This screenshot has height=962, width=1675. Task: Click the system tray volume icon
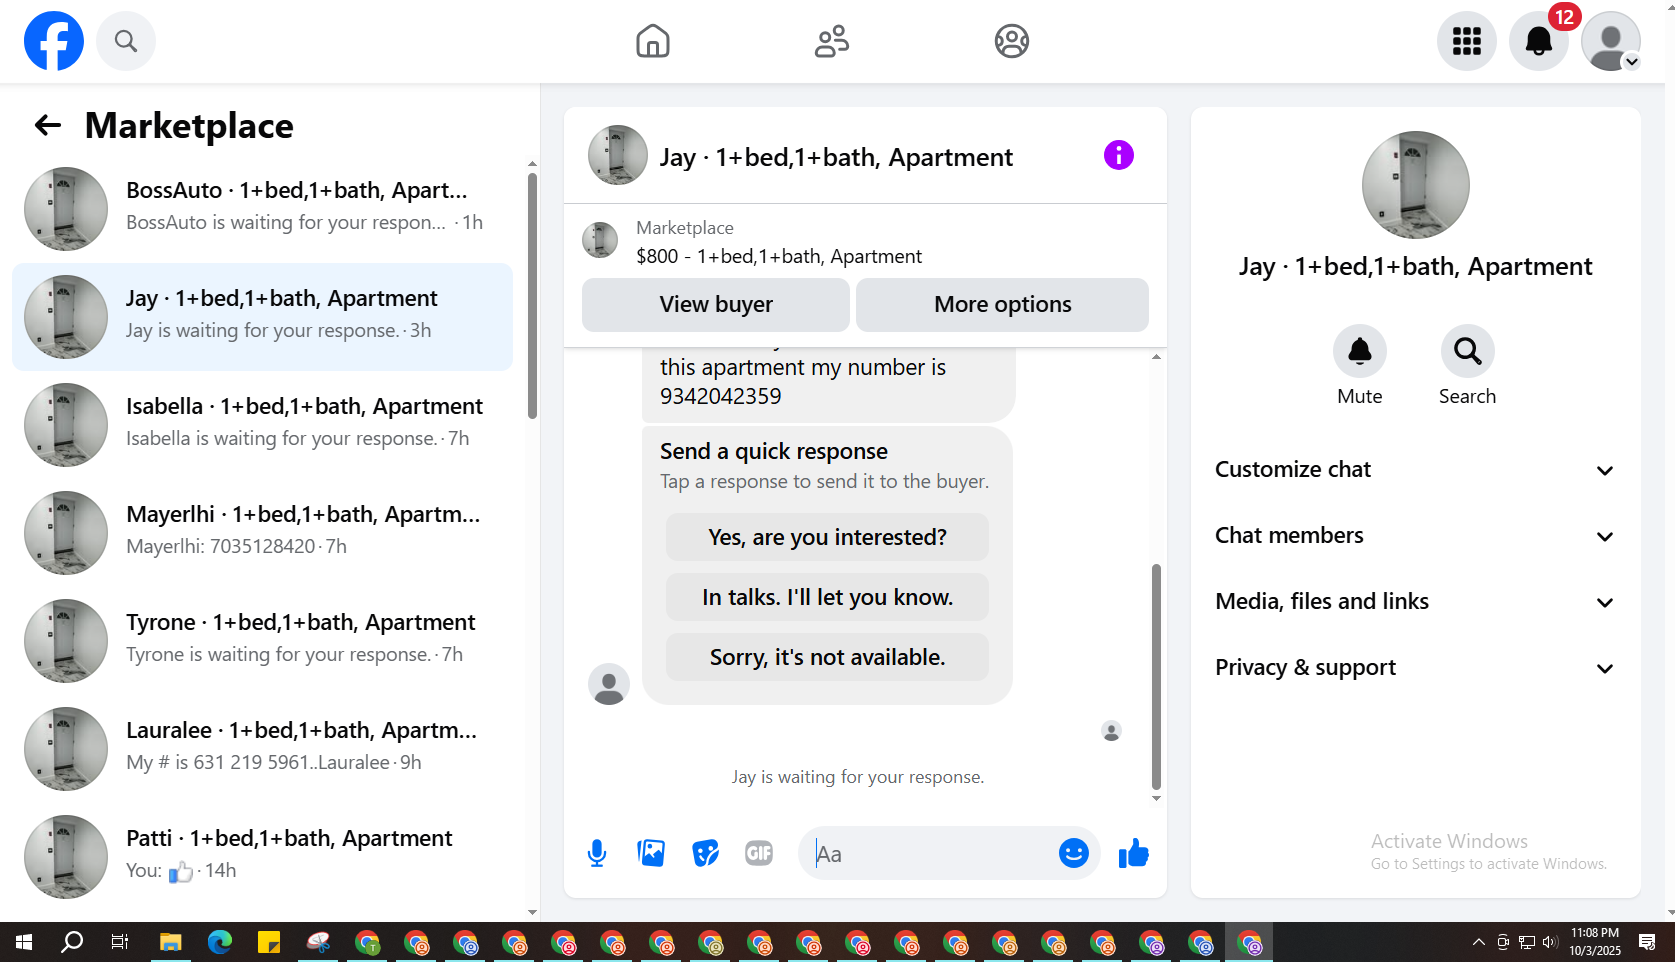(x=1550, y=942)
